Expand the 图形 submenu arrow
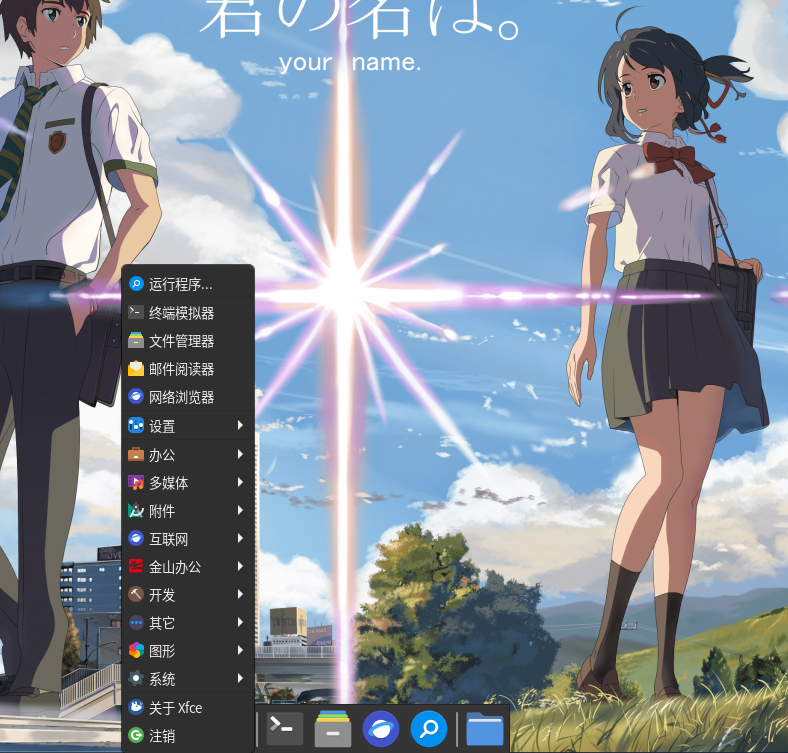788x753 pixels. tap(240, 650)
